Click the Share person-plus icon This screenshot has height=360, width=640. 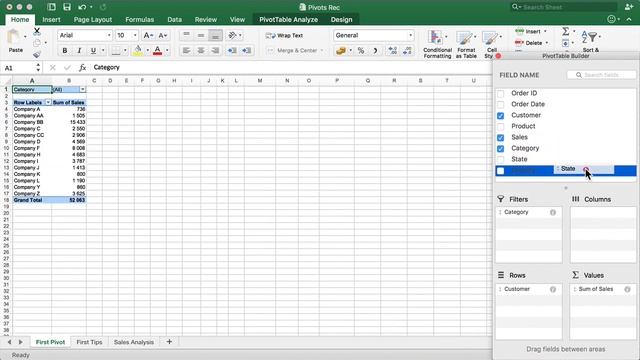pyautogui.click(x=629, y=7)
